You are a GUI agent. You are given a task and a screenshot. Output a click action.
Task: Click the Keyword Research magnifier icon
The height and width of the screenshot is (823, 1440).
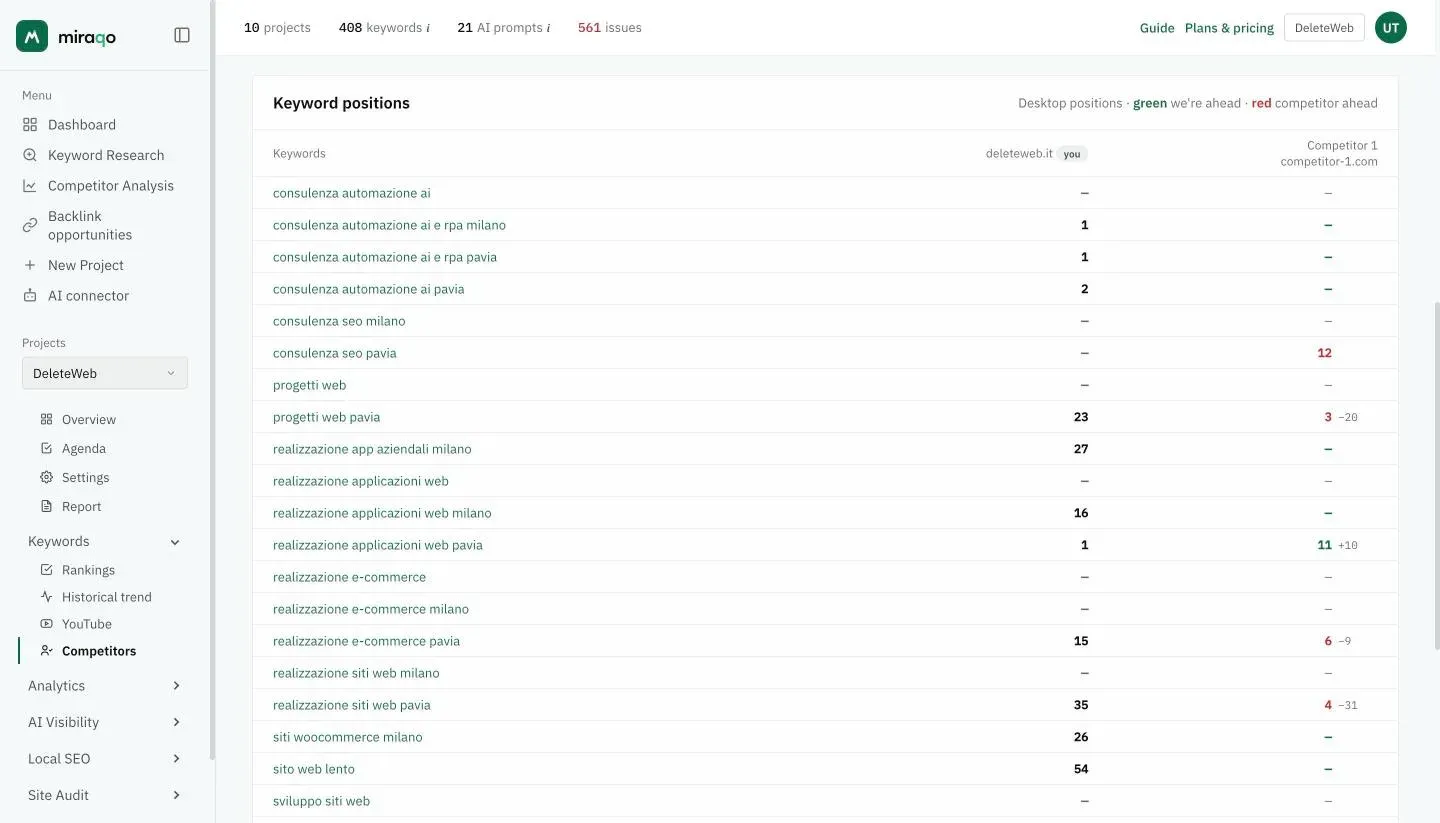click(30, 155)
